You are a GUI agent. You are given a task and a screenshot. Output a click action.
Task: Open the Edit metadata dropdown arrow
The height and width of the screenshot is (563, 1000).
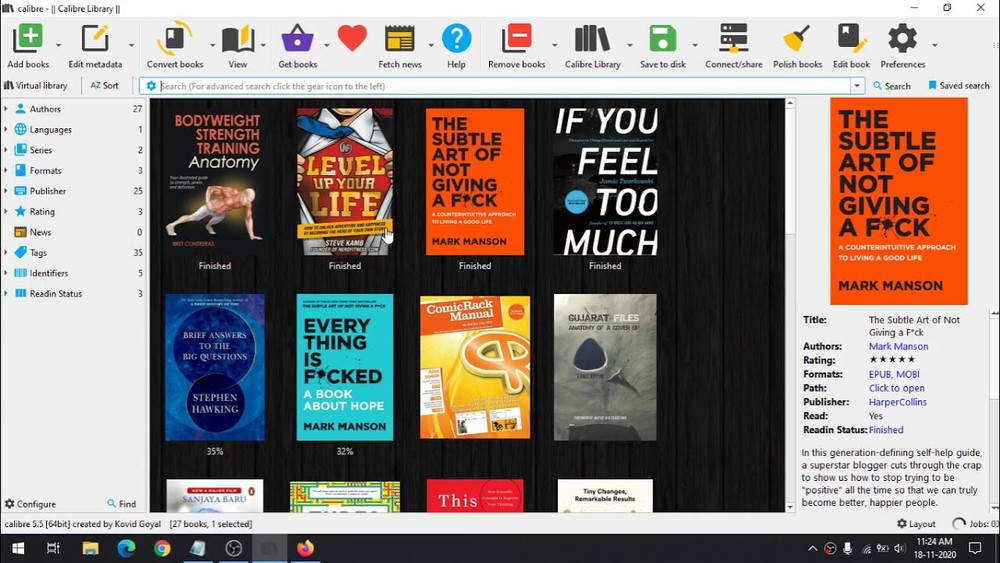[131, 45]
